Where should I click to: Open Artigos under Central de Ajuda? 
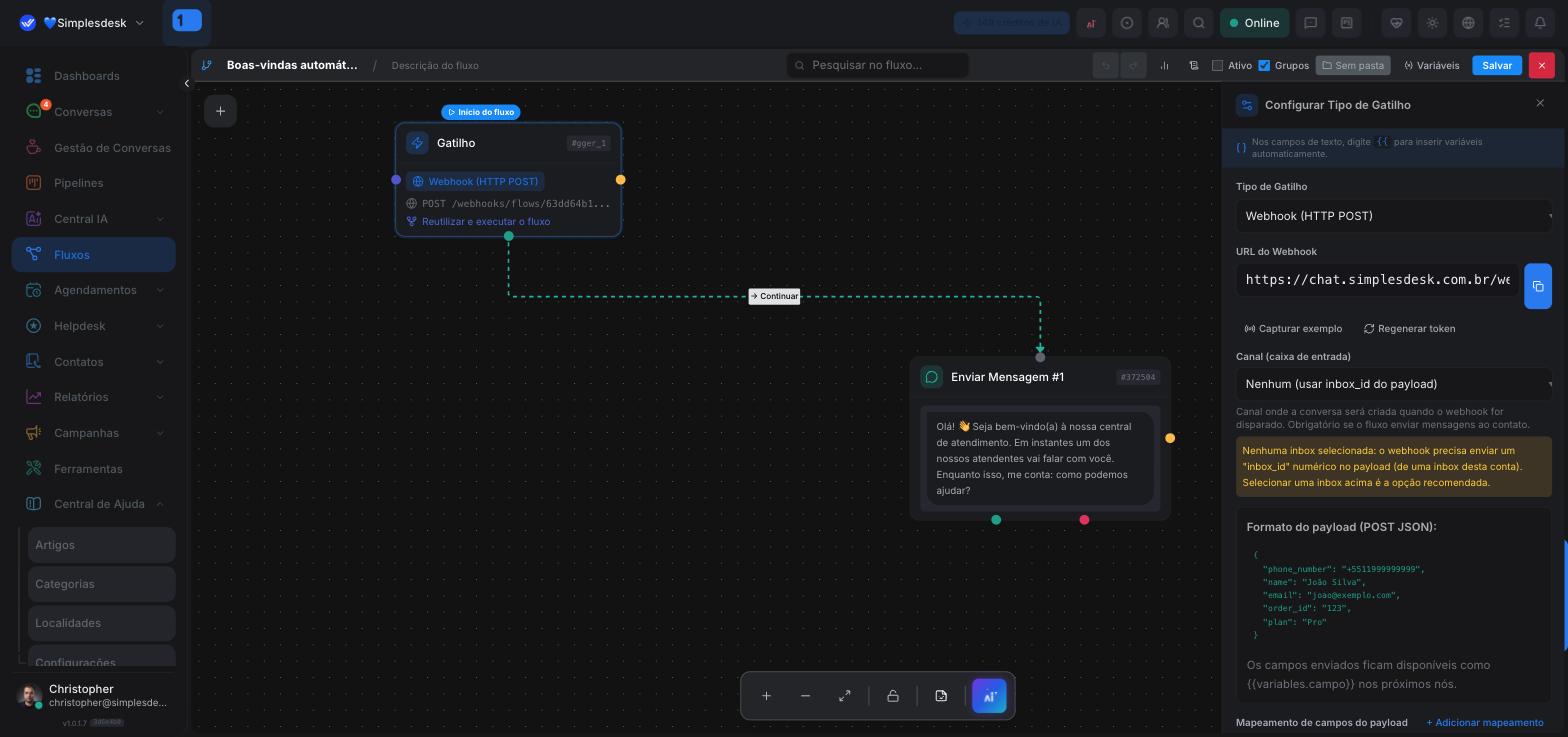tap(101, 545)
